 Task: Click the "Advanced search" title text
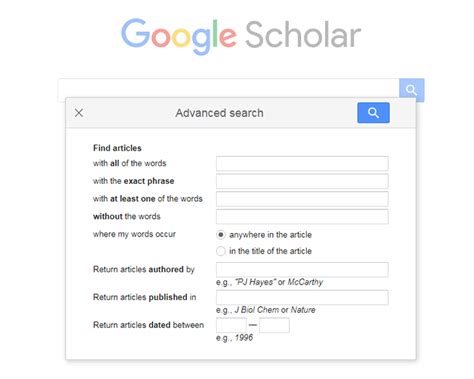tap(219, 113)
